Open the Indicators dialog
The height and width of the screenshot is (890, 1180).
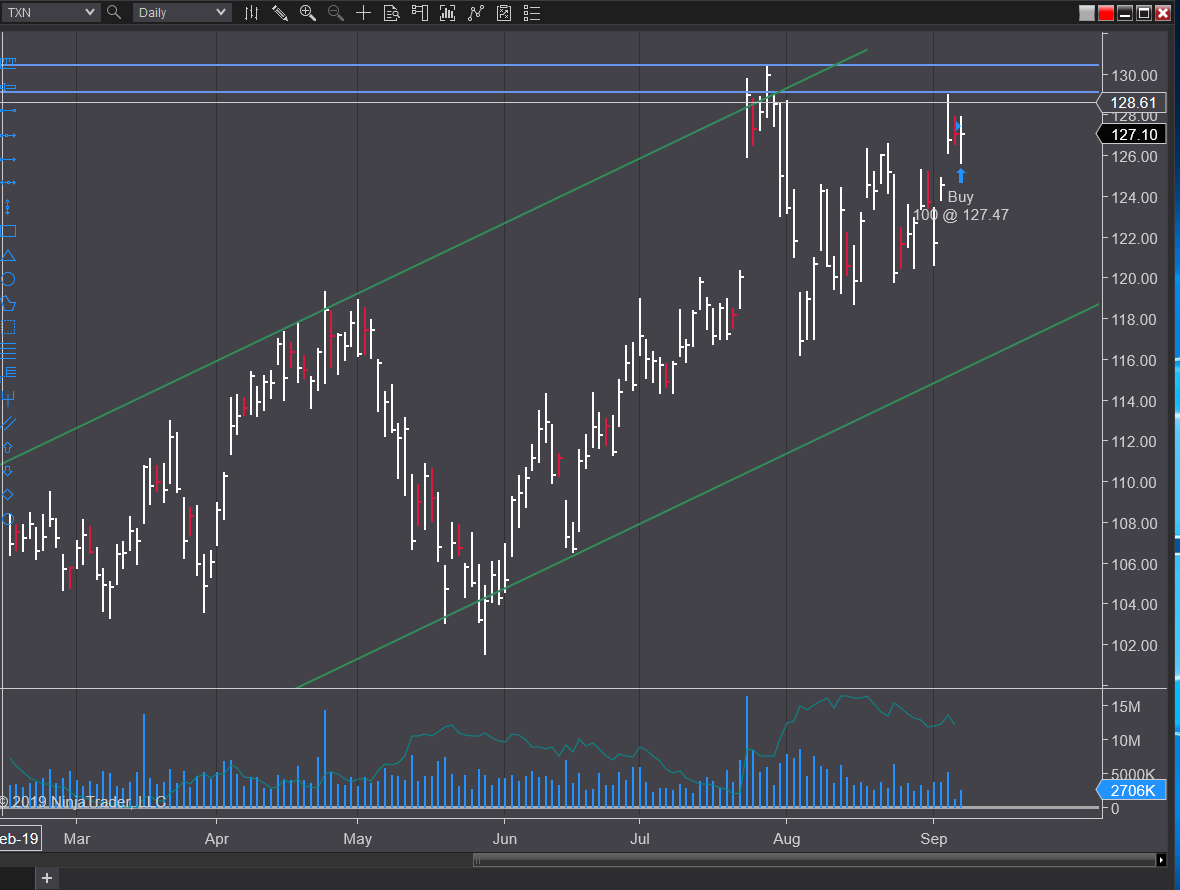click(x=476, y=13)
